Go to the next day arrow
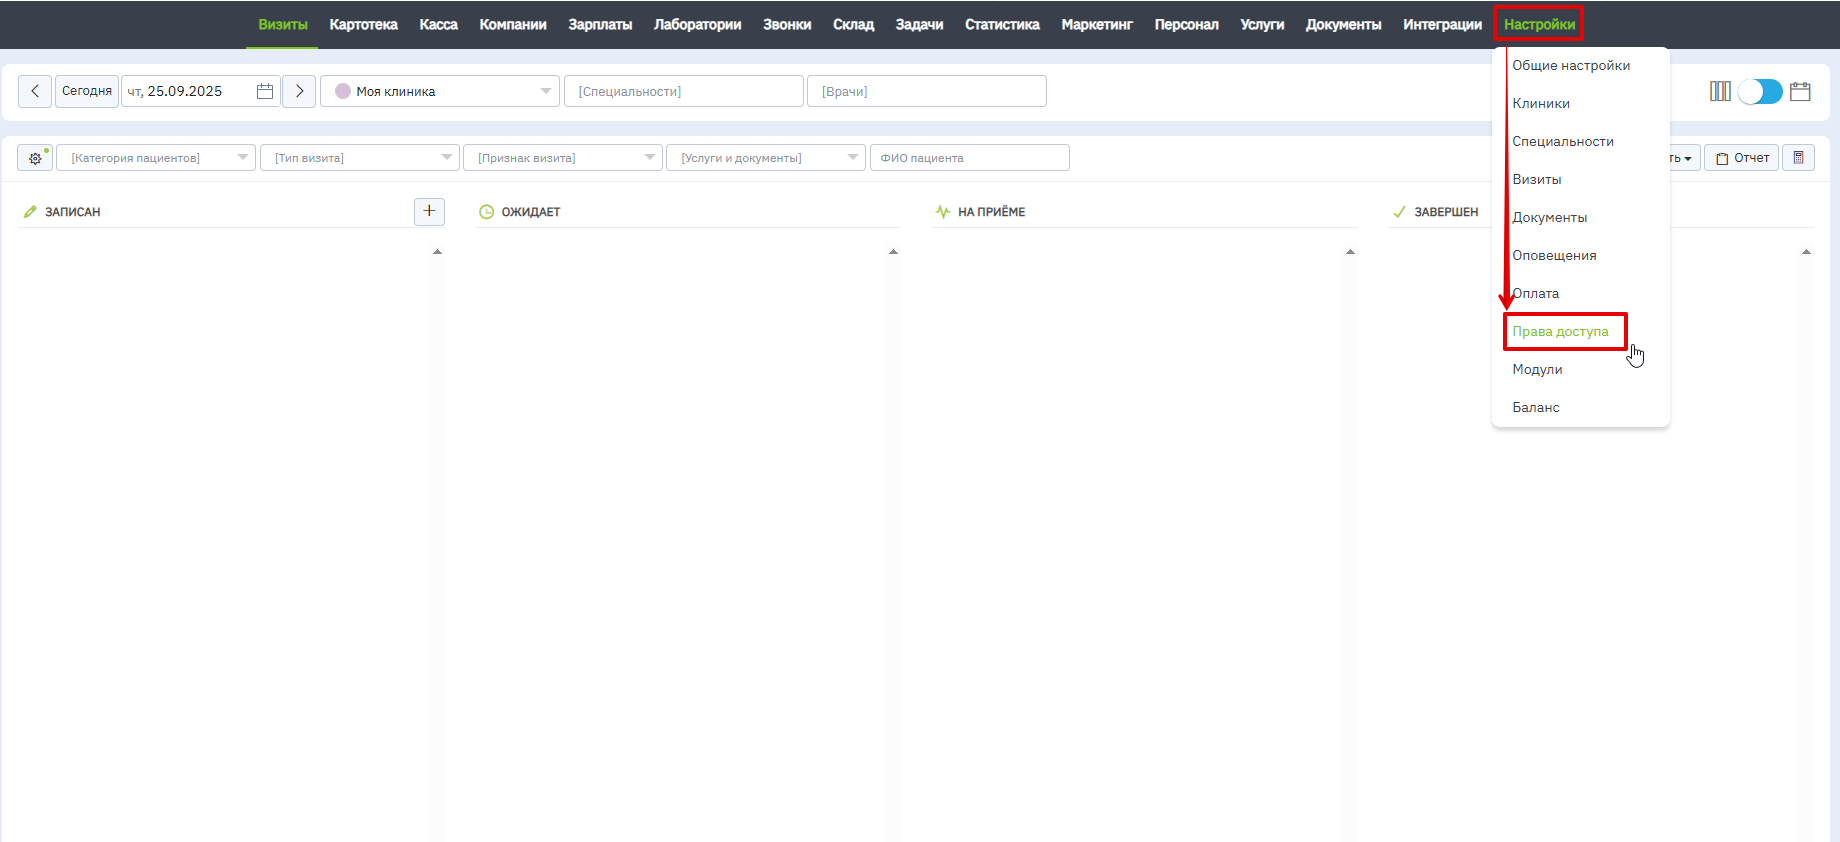The image size is (1840, 842). click(x=299, y=91)
